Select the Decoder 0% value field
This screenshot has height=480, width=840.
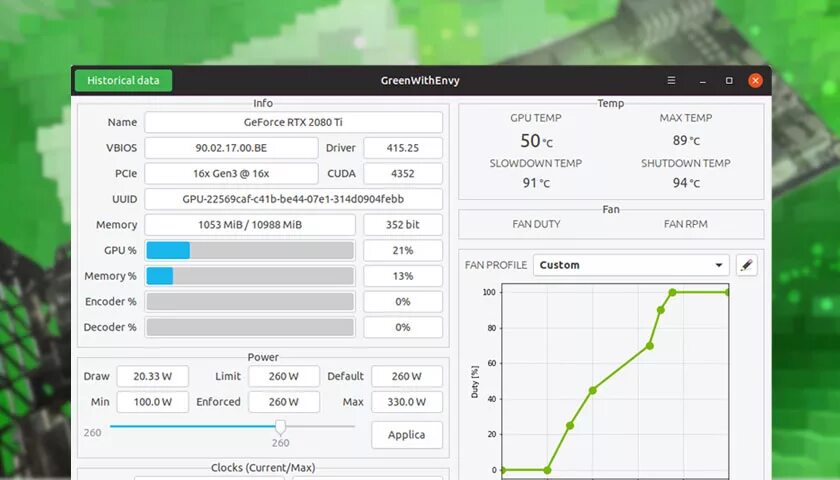tap(403, 327)
